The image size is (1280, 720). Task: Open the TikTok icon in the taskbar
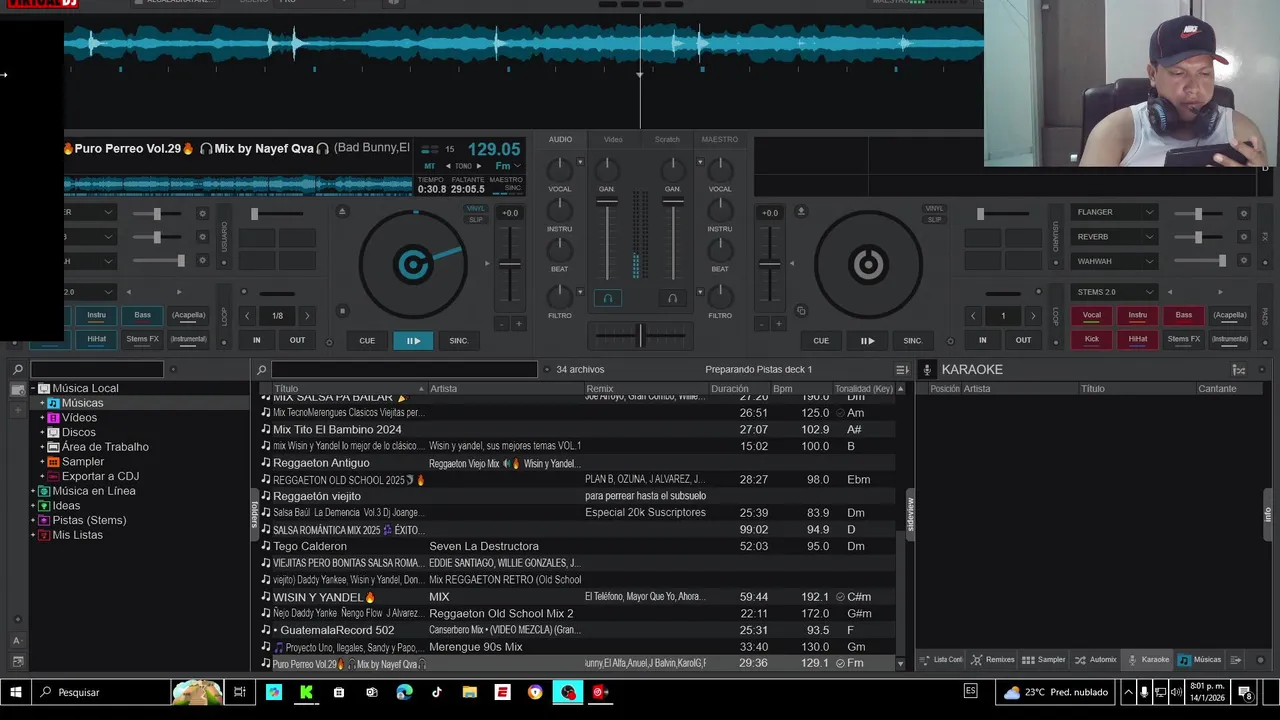point(437,692)
